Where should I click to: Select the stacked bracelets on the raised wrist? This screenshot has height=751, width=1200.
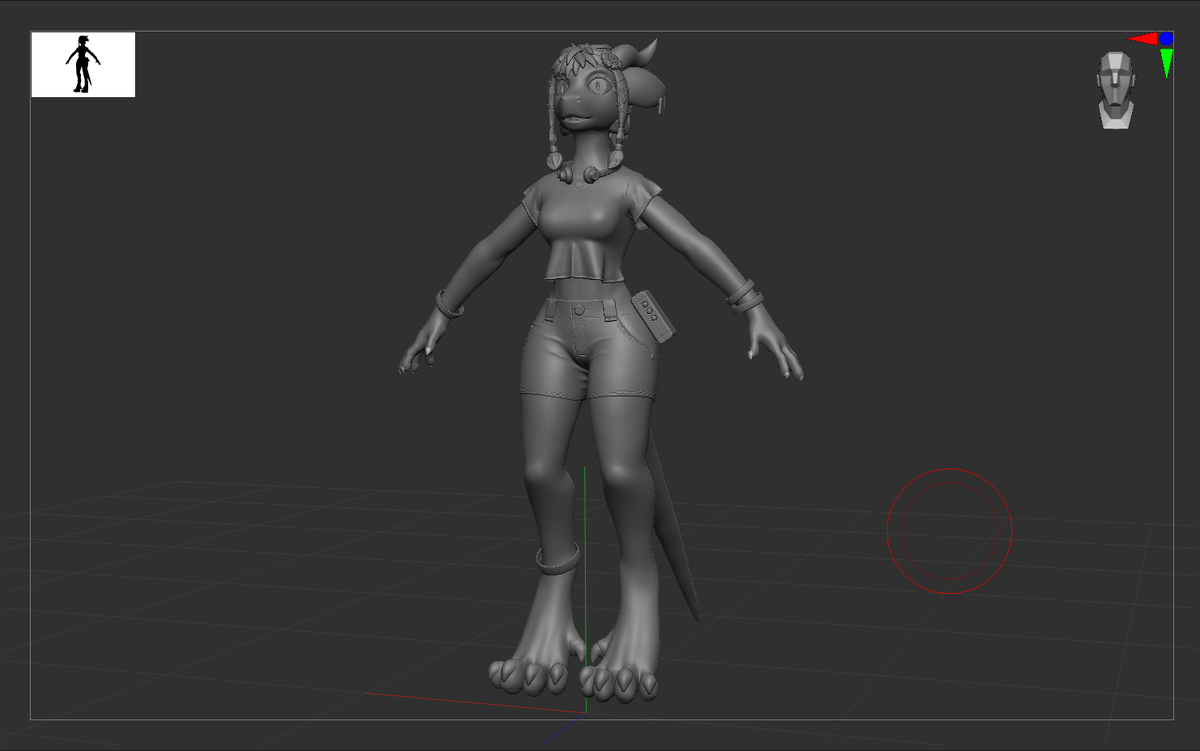743,294
